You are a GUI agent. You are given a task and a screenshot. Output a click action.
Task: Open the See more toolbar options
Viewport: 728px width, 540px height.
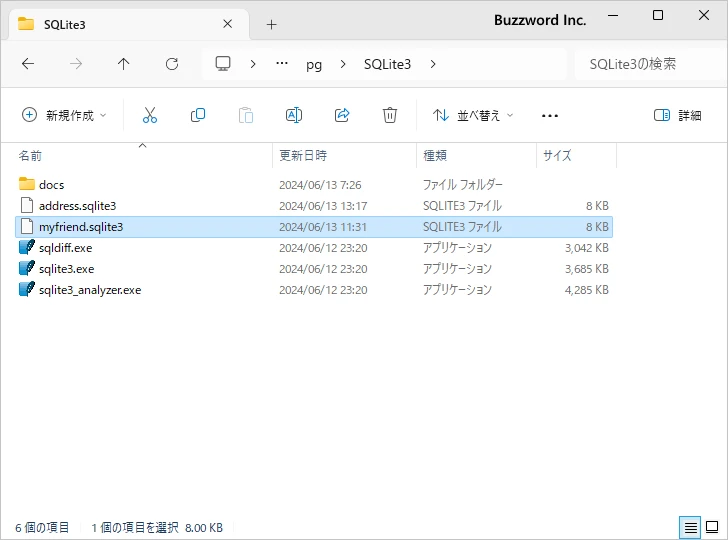(550, 116)
